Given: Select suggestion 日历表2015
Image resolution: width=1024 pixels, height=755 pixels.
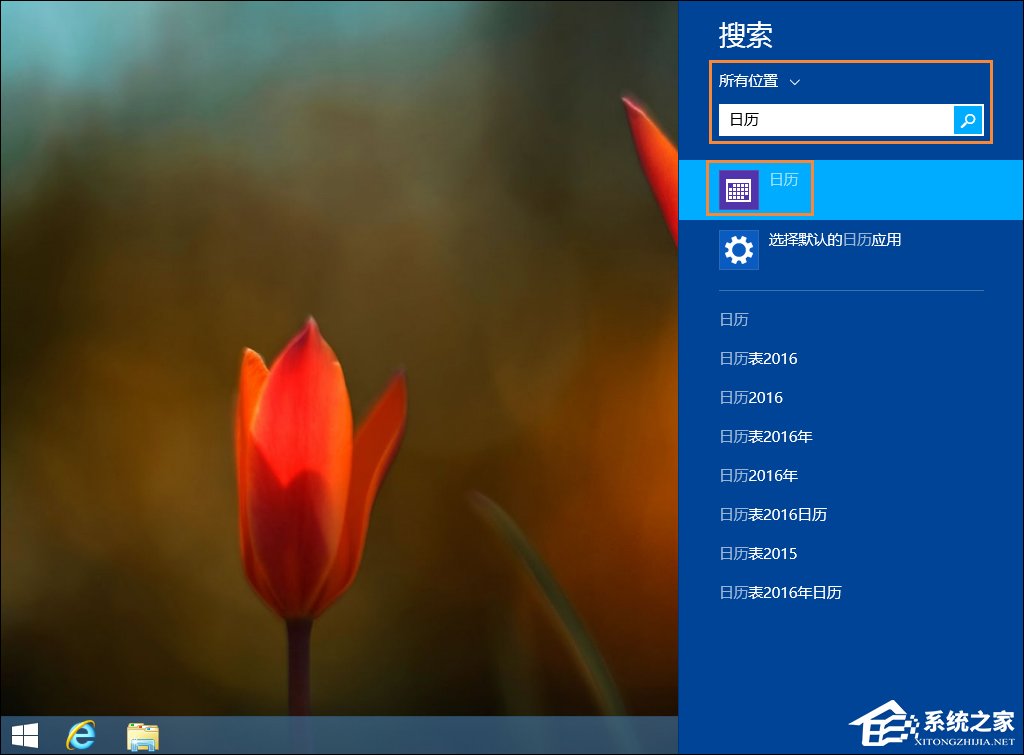Looking at the screenshot, I should tap(757, 553).
